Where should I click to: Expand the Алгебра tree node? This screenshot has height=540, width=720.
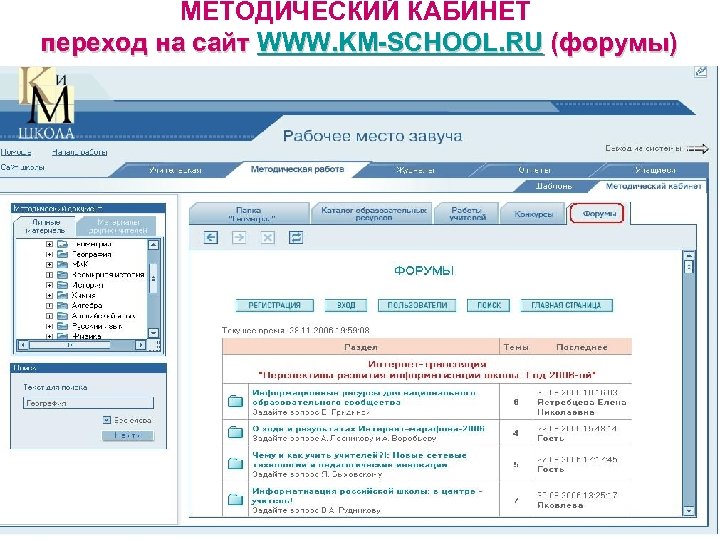coord(49,305)
